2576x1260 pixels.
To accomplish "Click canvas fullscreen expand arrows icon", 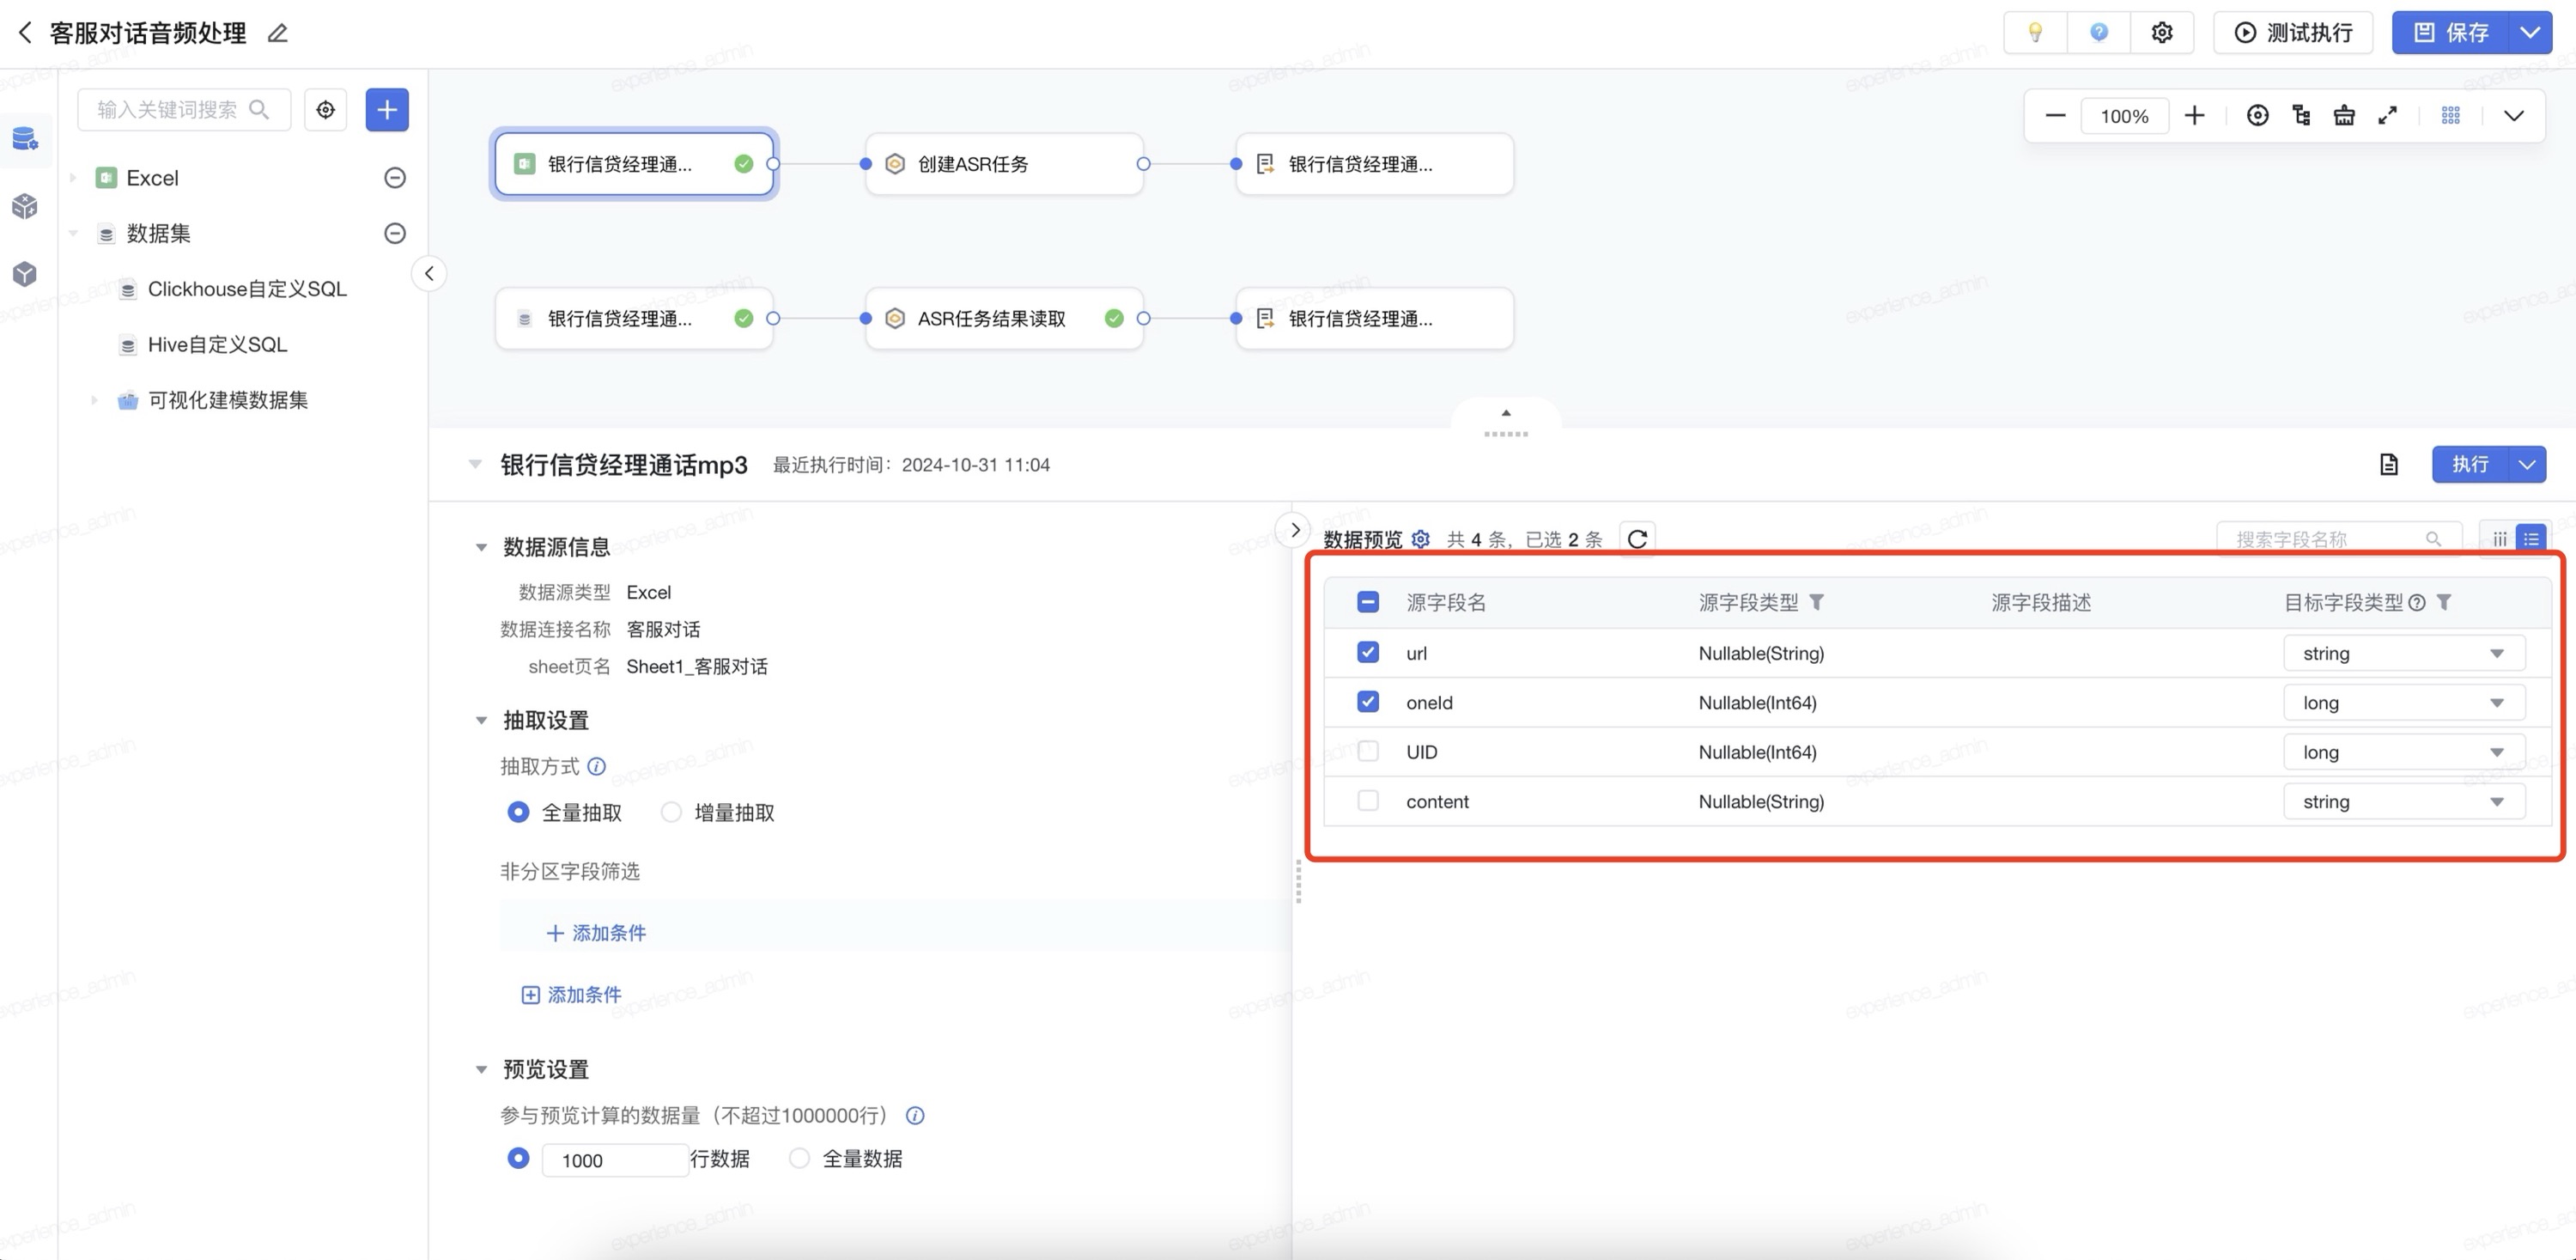I will [x=2388, y=116].
